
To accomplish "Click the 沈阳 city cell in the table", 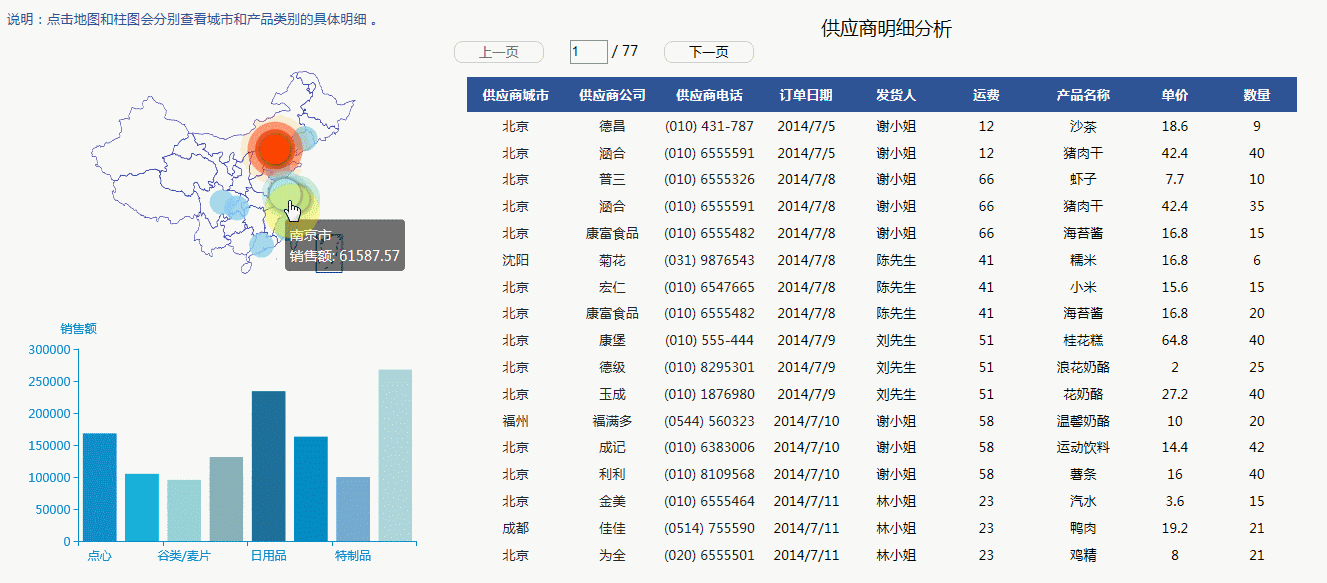I will 515,260.
